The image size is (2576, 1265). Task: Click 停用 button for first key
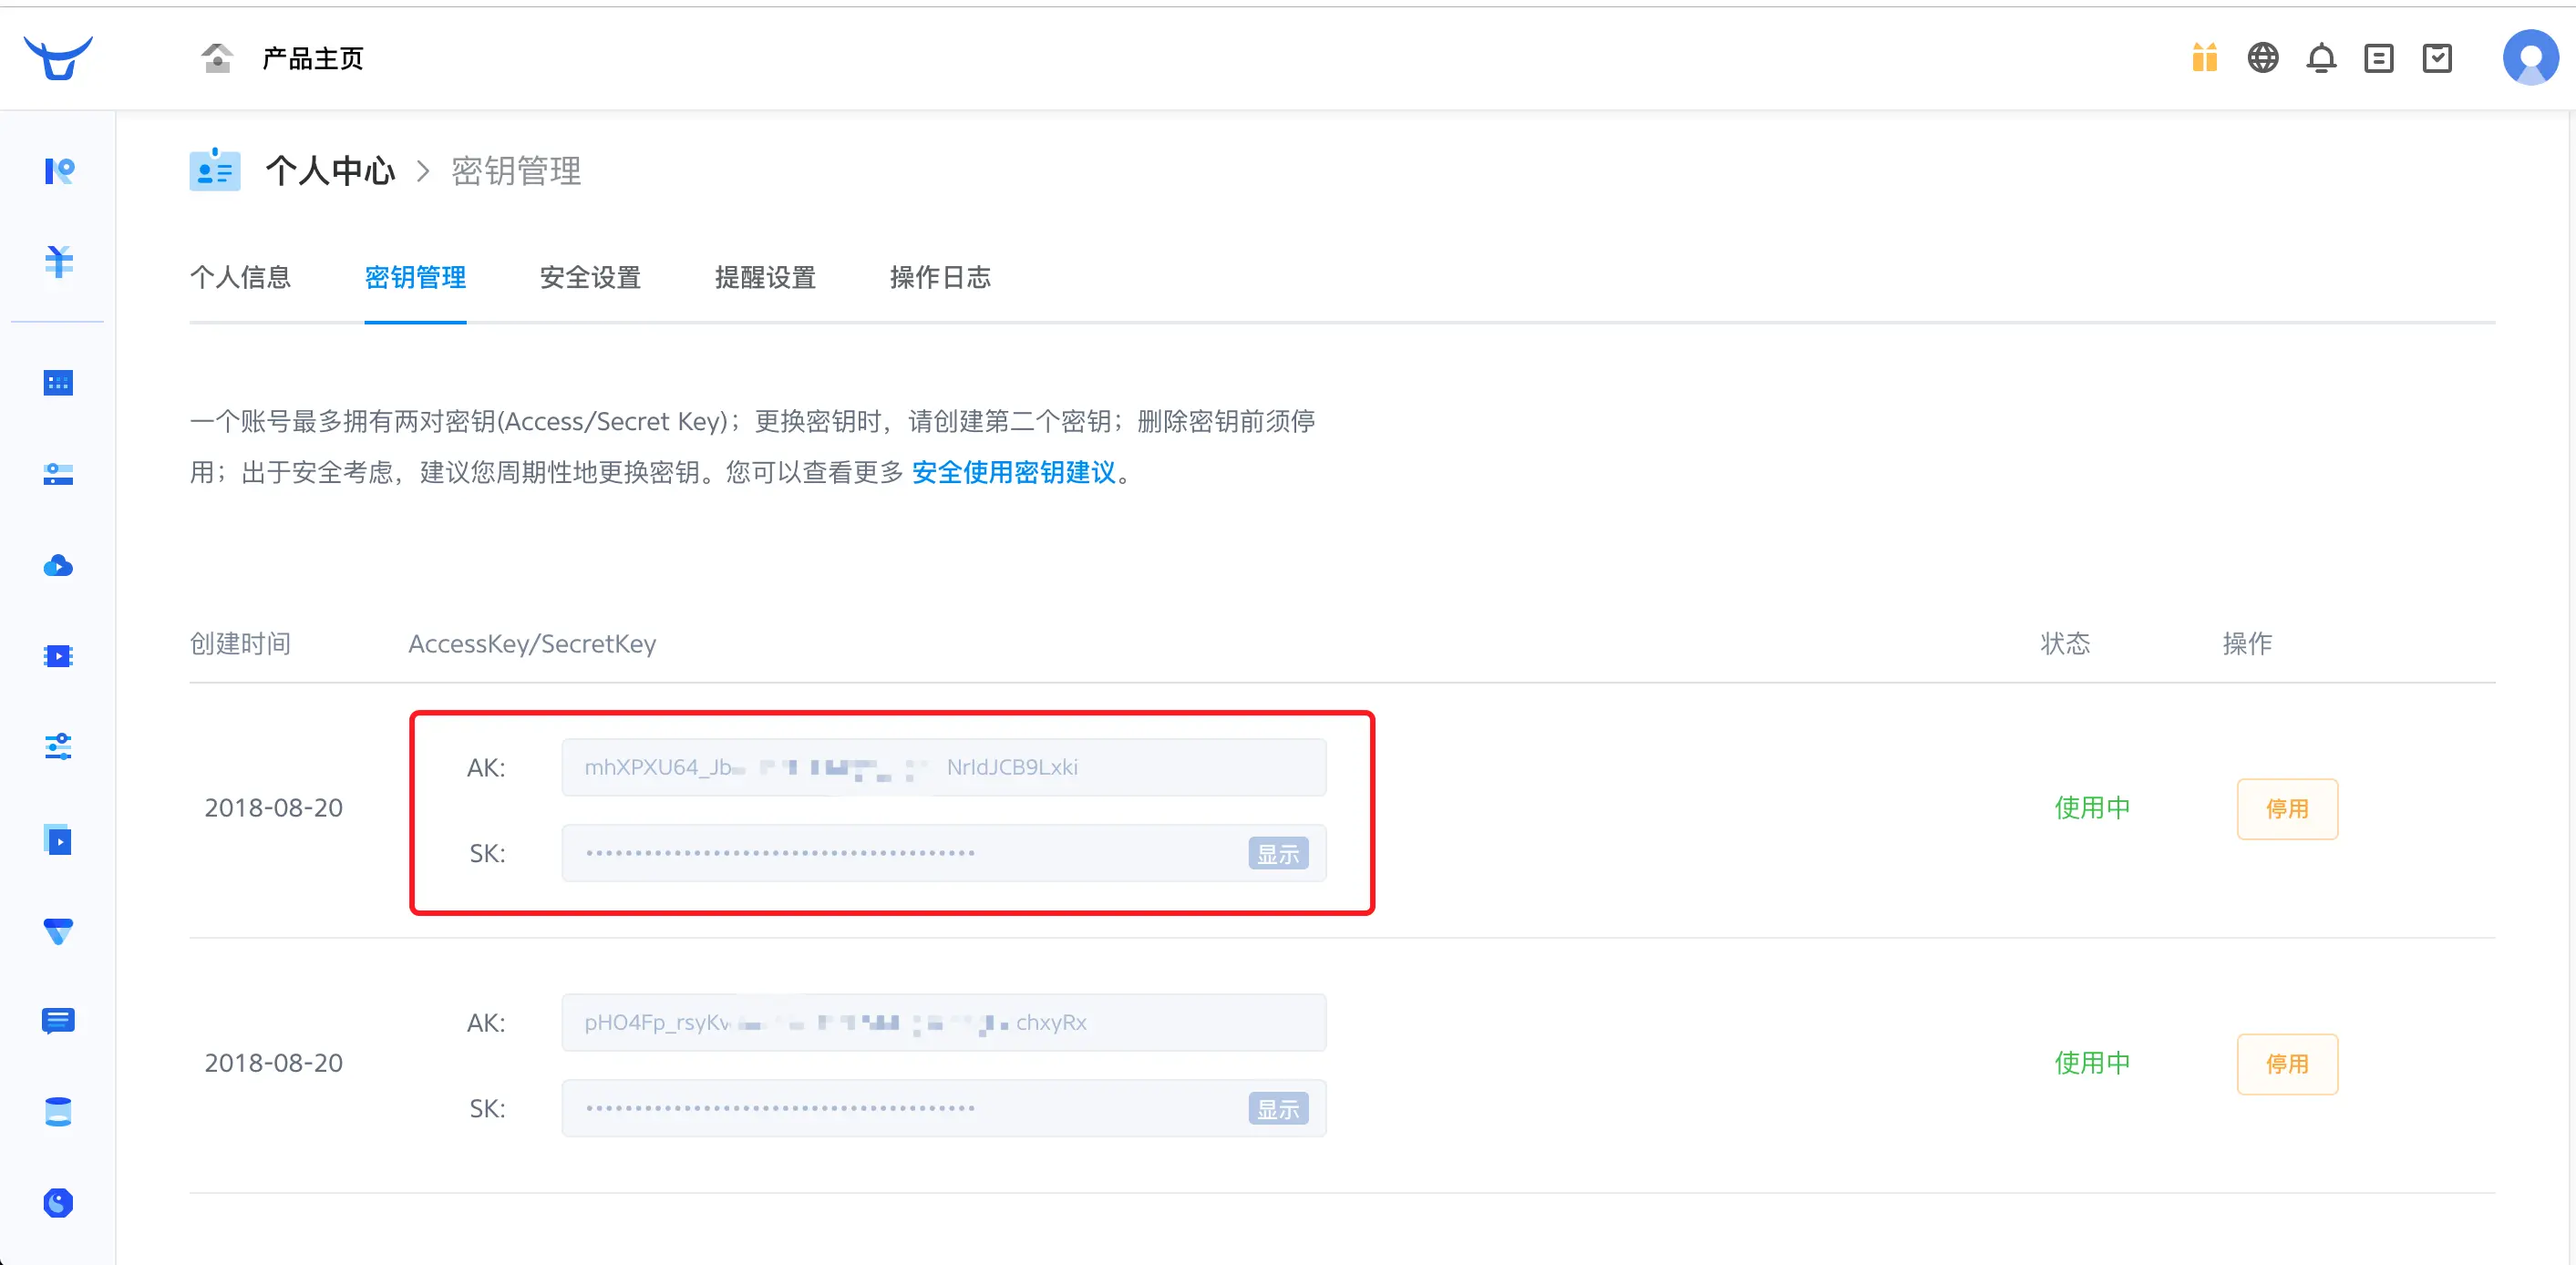(2286, 808)
